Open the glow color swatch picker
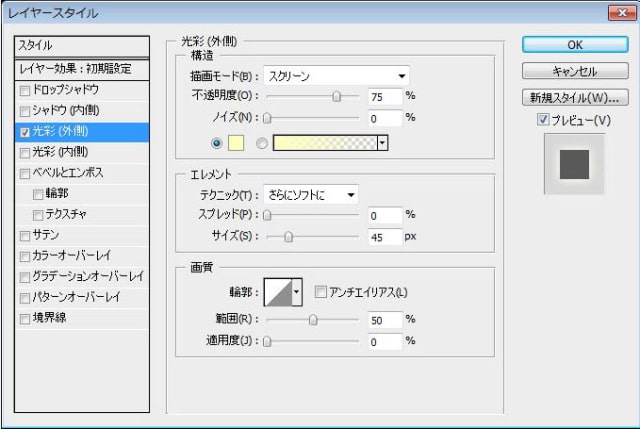640x429 pixels. pos(236,143)
